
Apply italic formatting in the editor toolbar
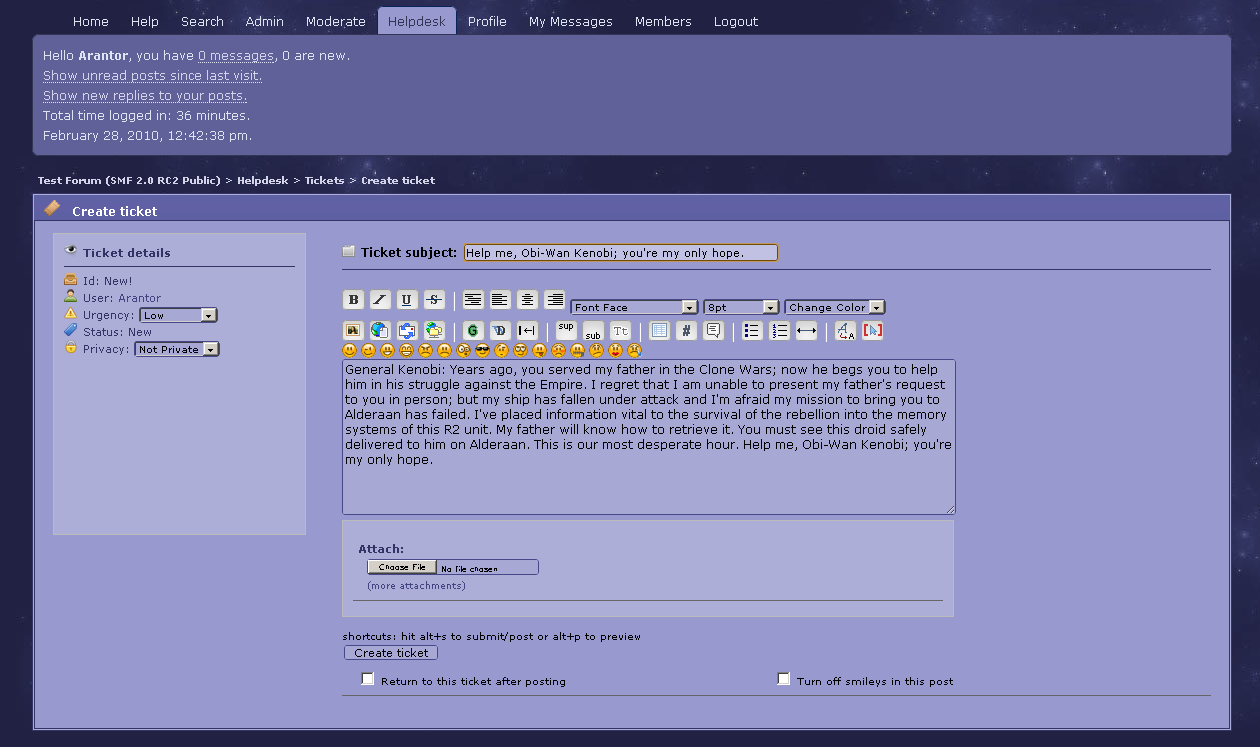coord(380,300)
